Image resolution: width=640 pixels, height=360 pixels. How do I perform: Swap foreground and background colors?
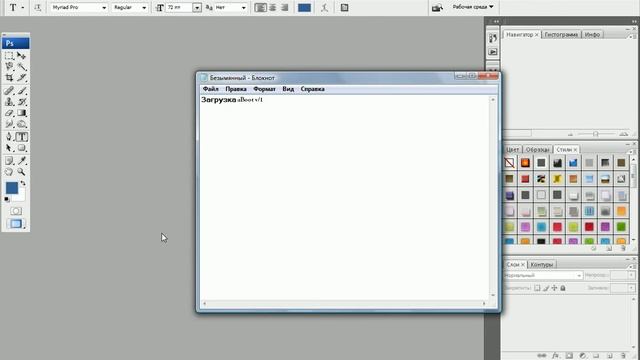click(x=23, y=184)
